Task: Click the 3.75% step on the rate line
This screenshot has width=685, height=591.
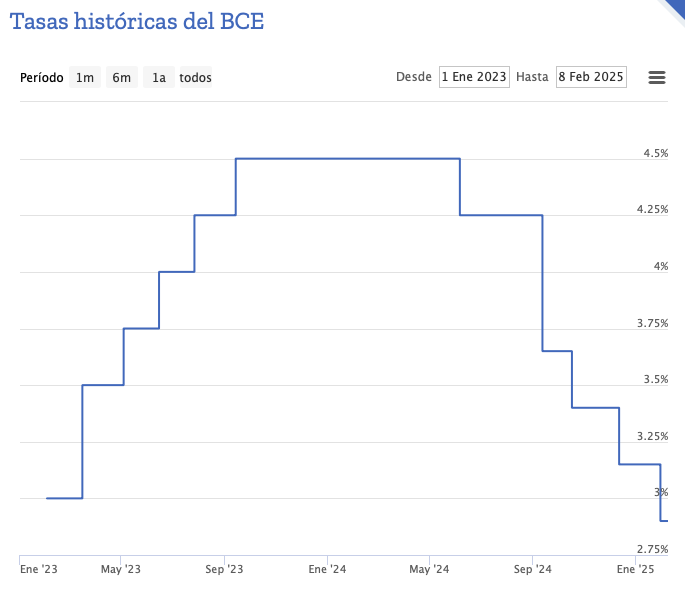Action: pos(141,328)
